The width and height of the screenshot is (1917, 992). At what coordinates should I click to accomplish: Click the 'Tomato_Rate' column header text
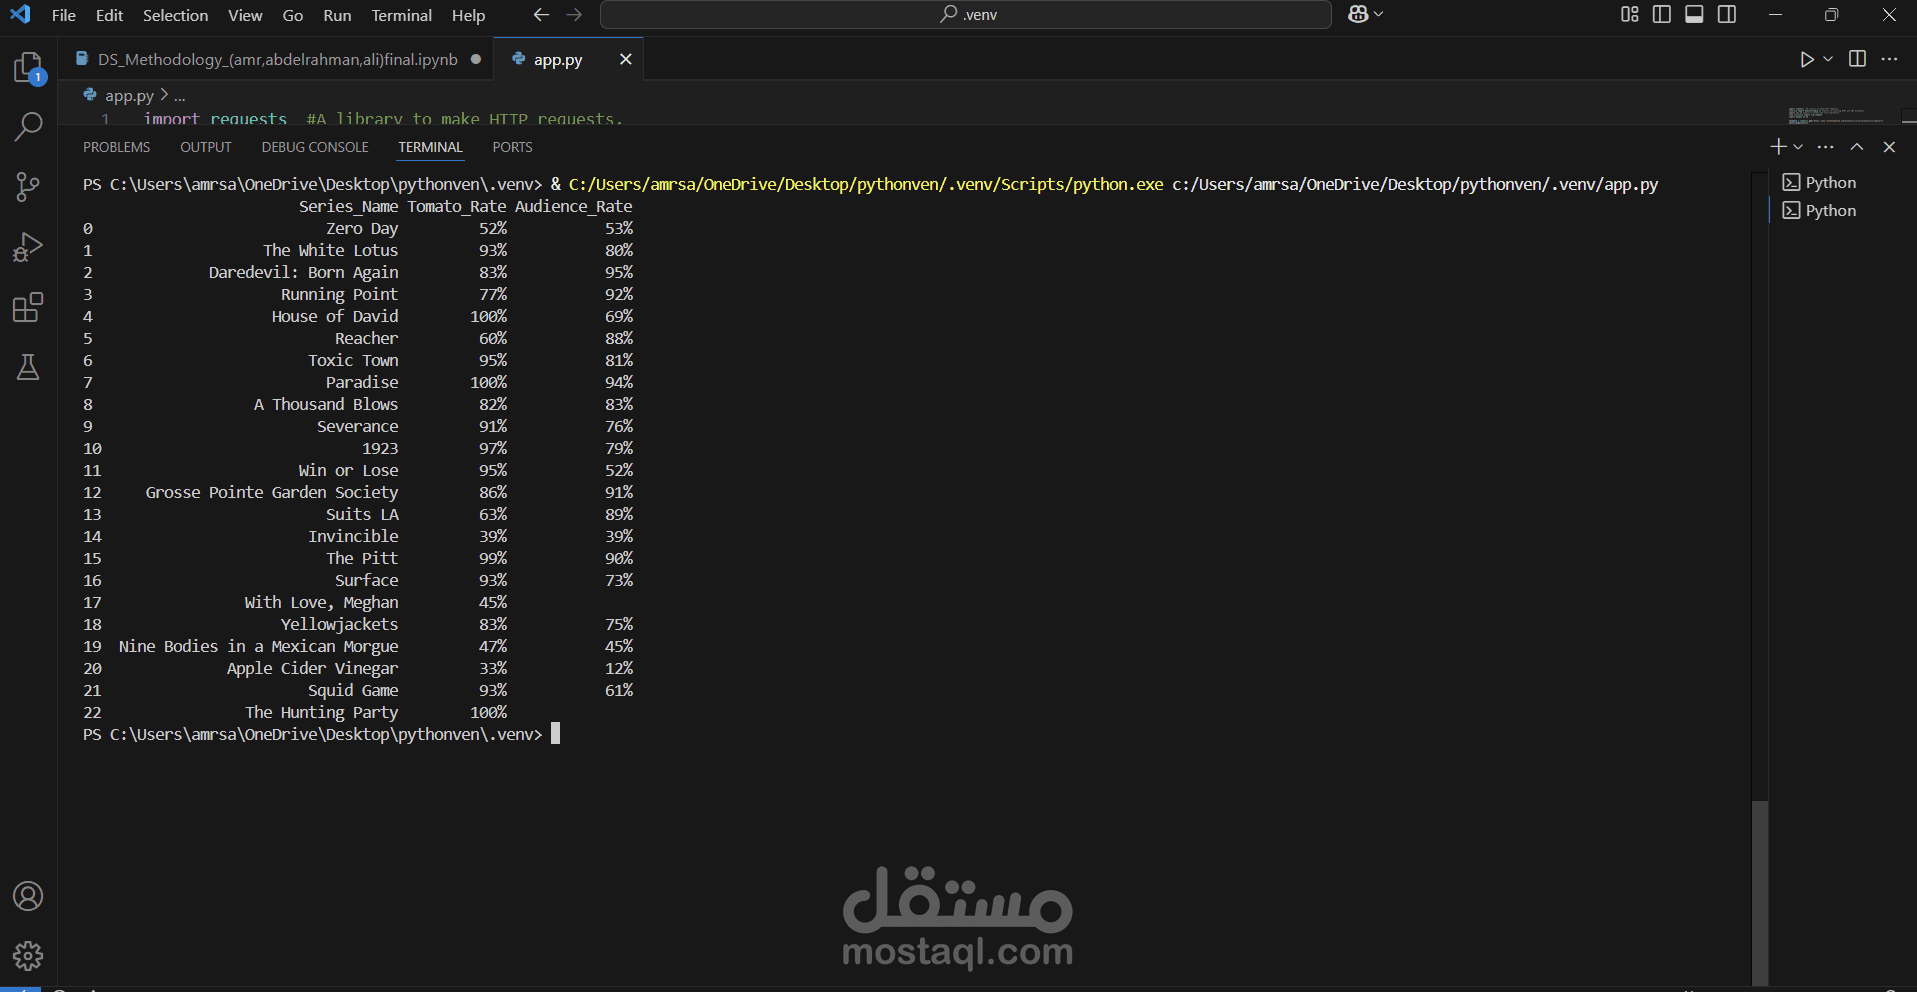(x=456, y=206)
